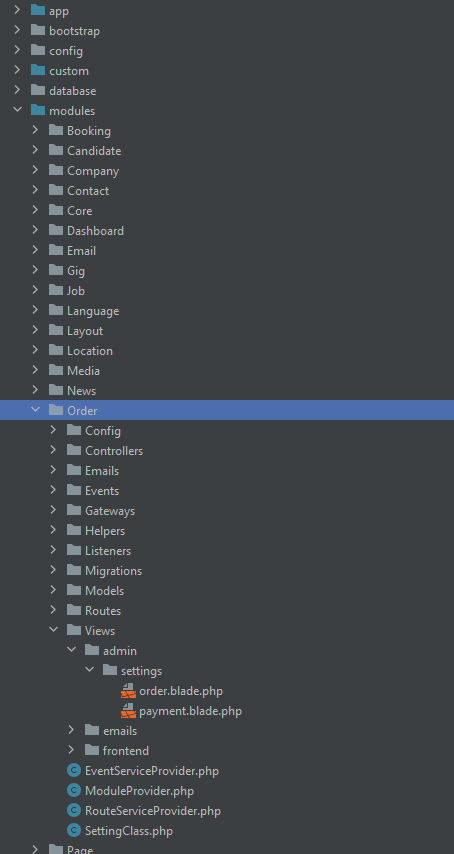Click the payment.blade.php blade icon
This screenshot has width=454, height=854.
(128, 711)
